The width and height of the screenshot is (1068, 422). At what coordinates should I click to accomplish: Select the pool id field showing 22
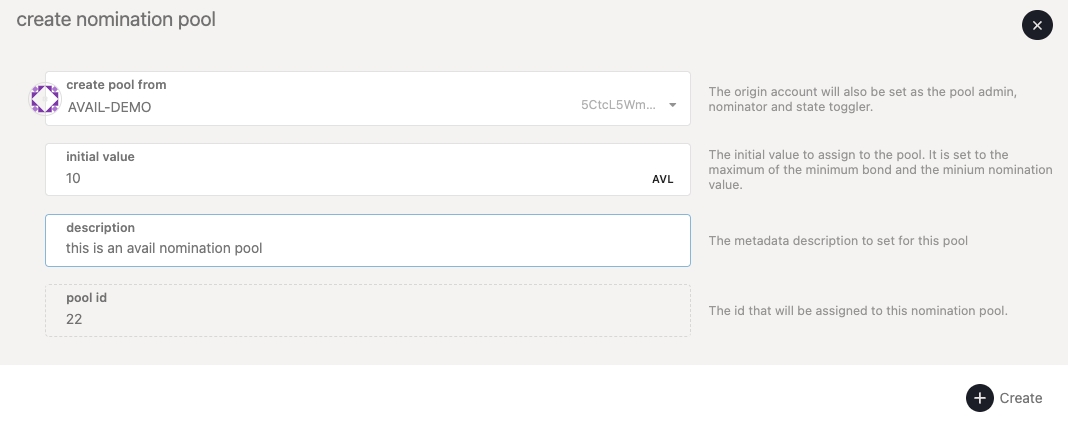click(366, 320)
